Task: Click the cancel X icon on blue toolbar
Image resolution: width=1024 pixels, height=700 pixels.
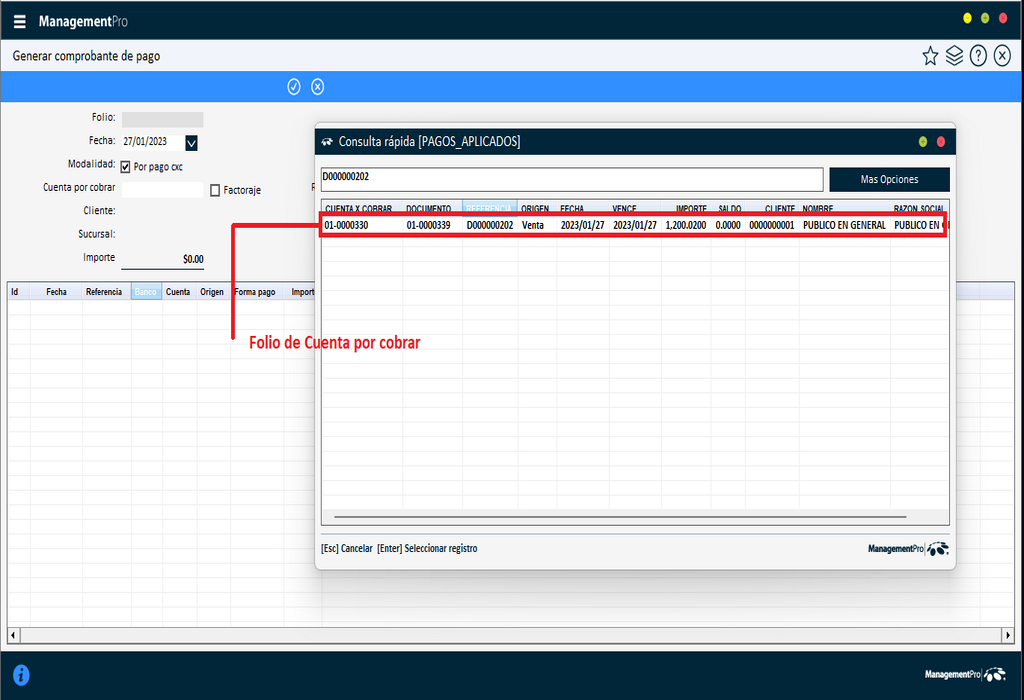Action: [317, 87]
